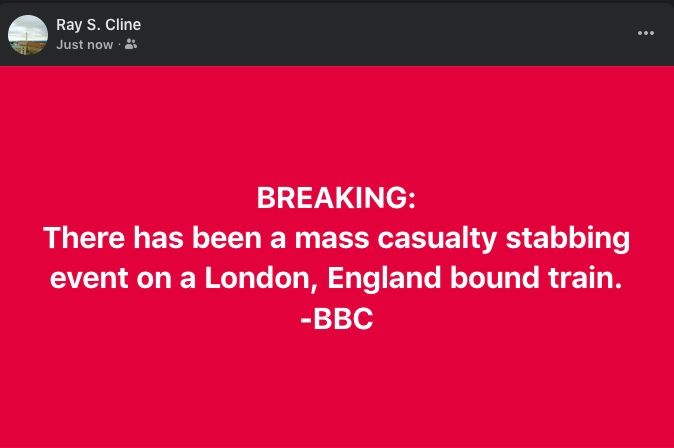Open the three-dot post options menu
The width and height of the screenshot is (674, 448).
point(646,33)
